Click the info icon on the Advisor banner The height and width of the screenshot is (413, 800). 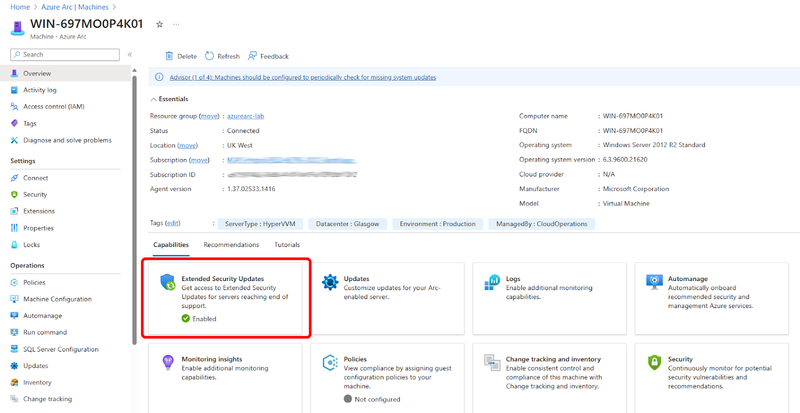[159, 78]
